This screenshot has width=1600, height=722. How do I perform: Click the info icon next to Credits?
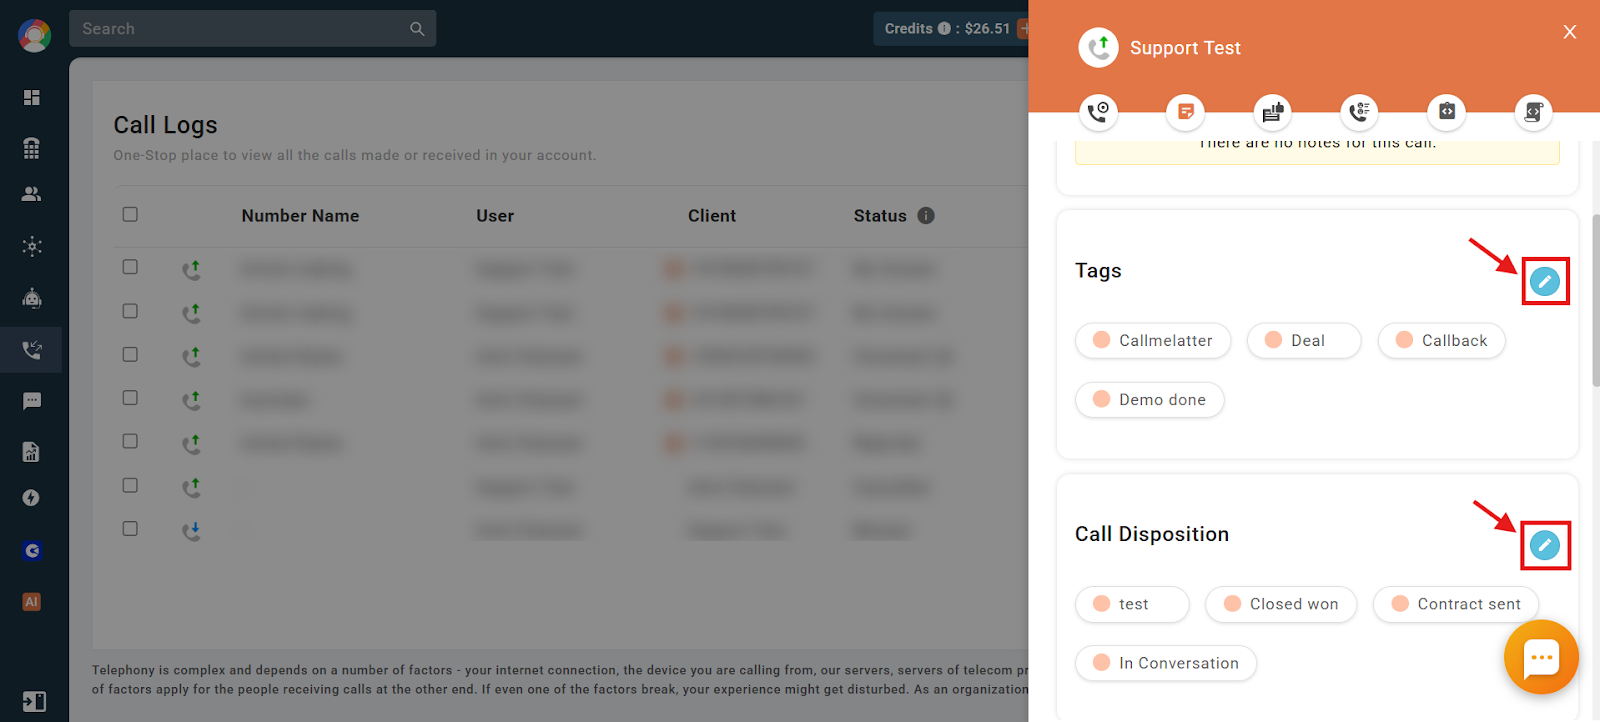click(944, 29)
